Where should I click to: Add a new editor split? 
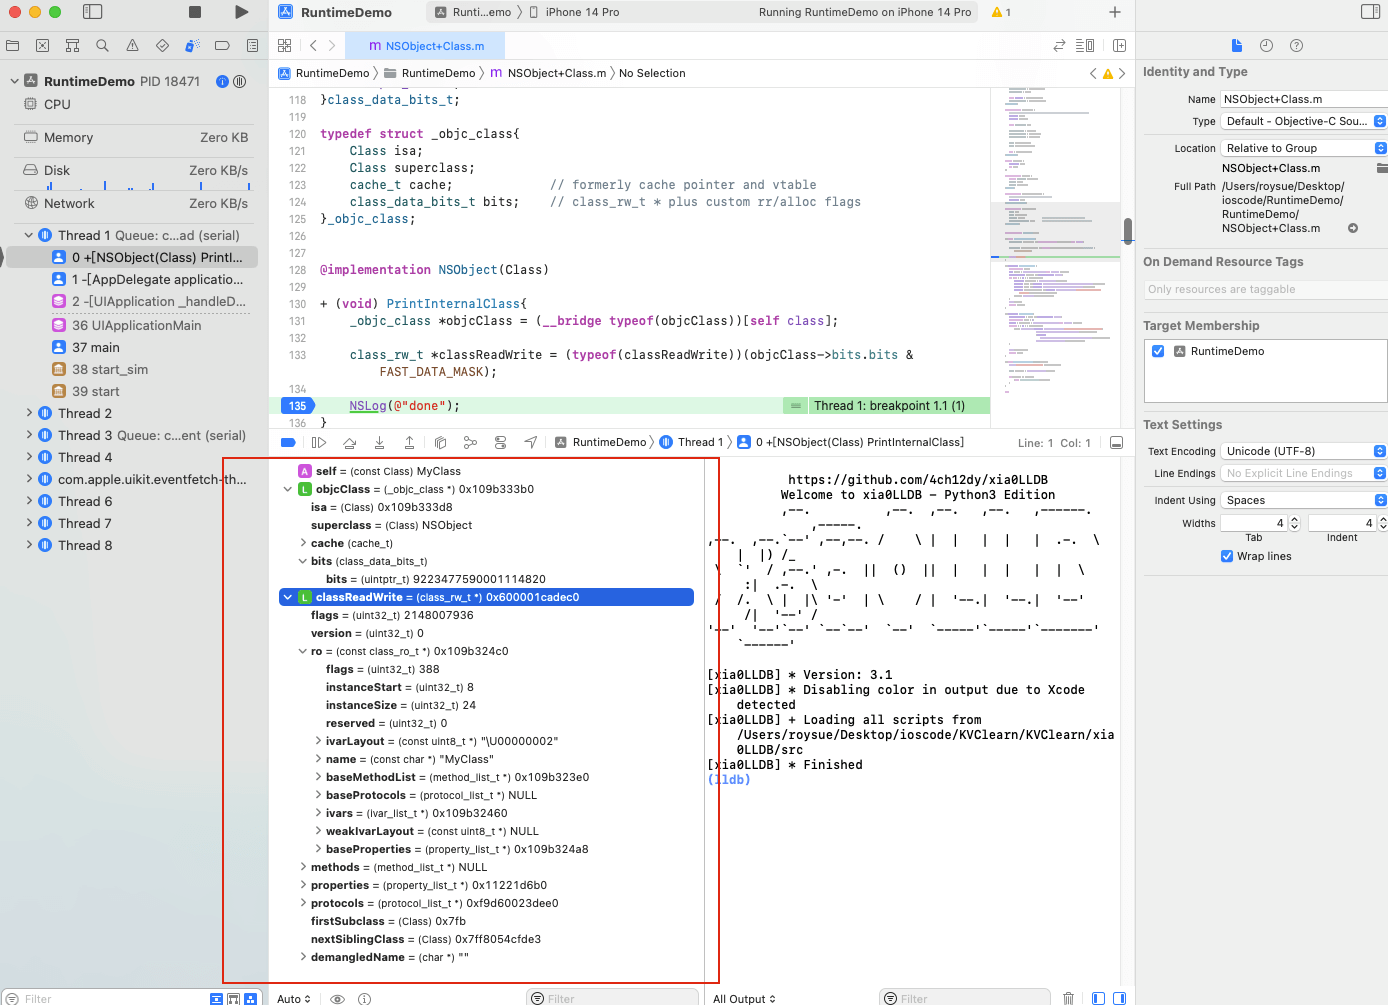click(1119, 46)
